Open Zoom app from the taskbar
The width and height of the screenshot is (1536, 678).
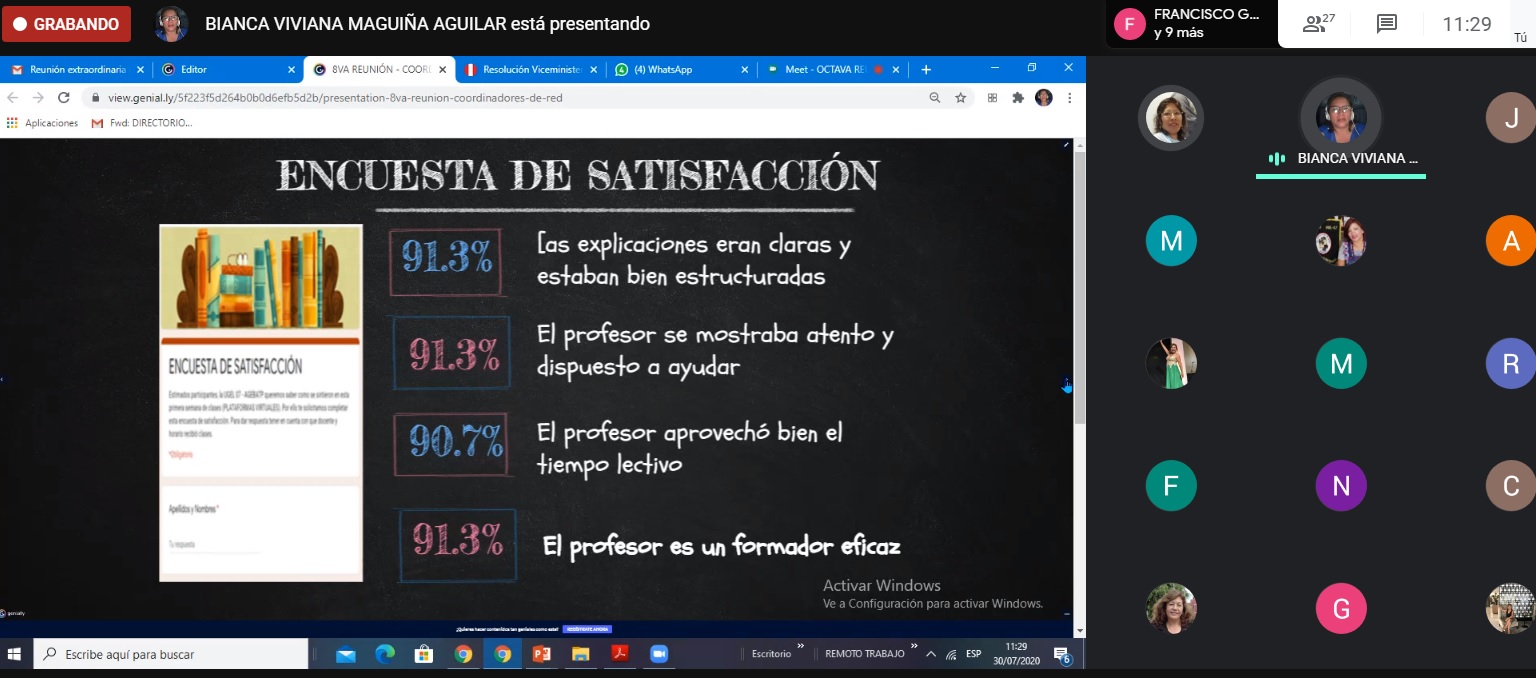click(658, 654)
